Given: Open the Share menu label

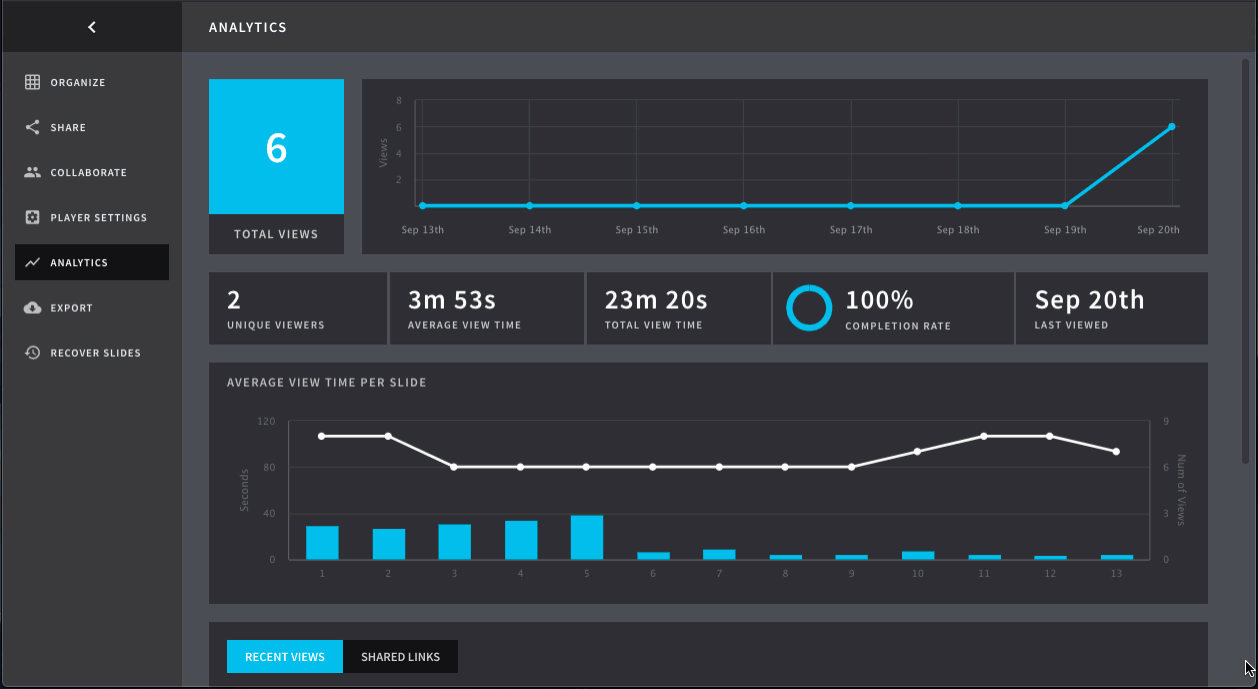Looking at the screenshot, I should 68,128.
